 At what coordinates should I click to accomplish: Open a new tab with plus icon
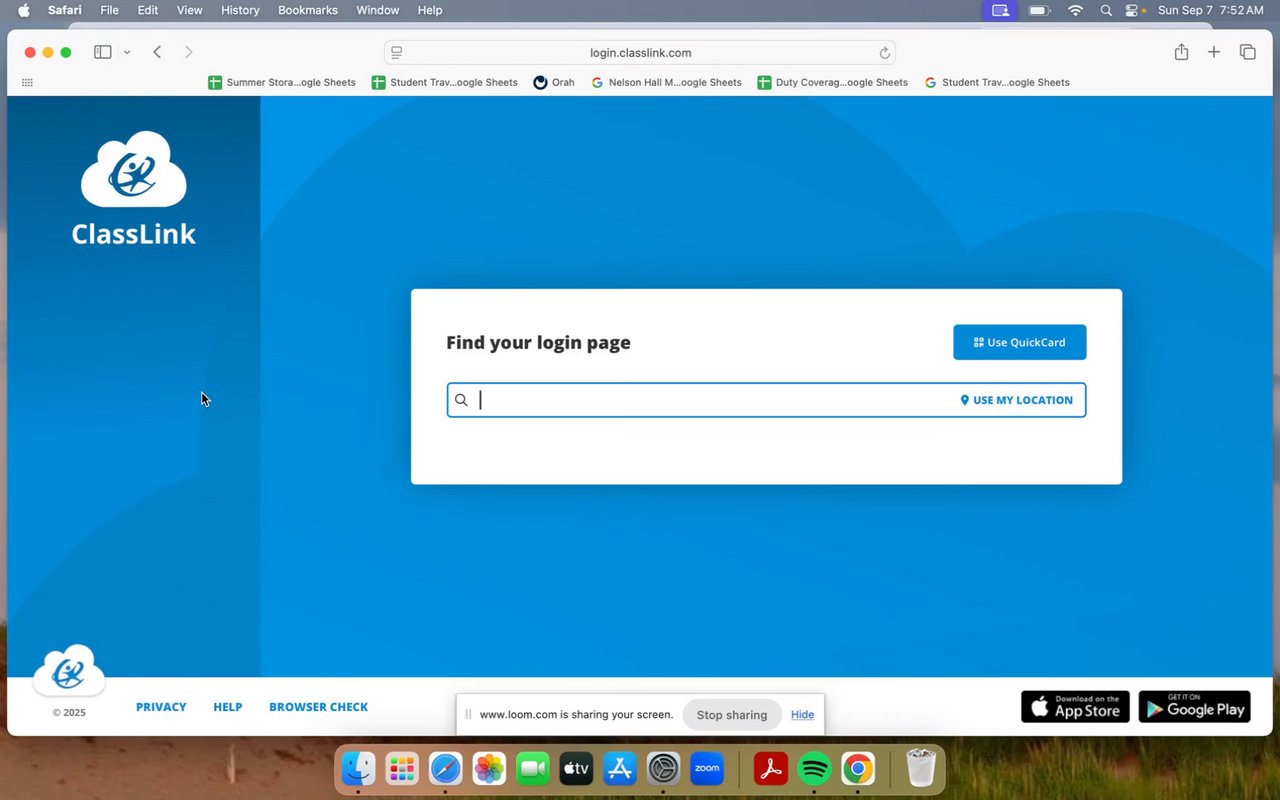tap(1214, 52)
